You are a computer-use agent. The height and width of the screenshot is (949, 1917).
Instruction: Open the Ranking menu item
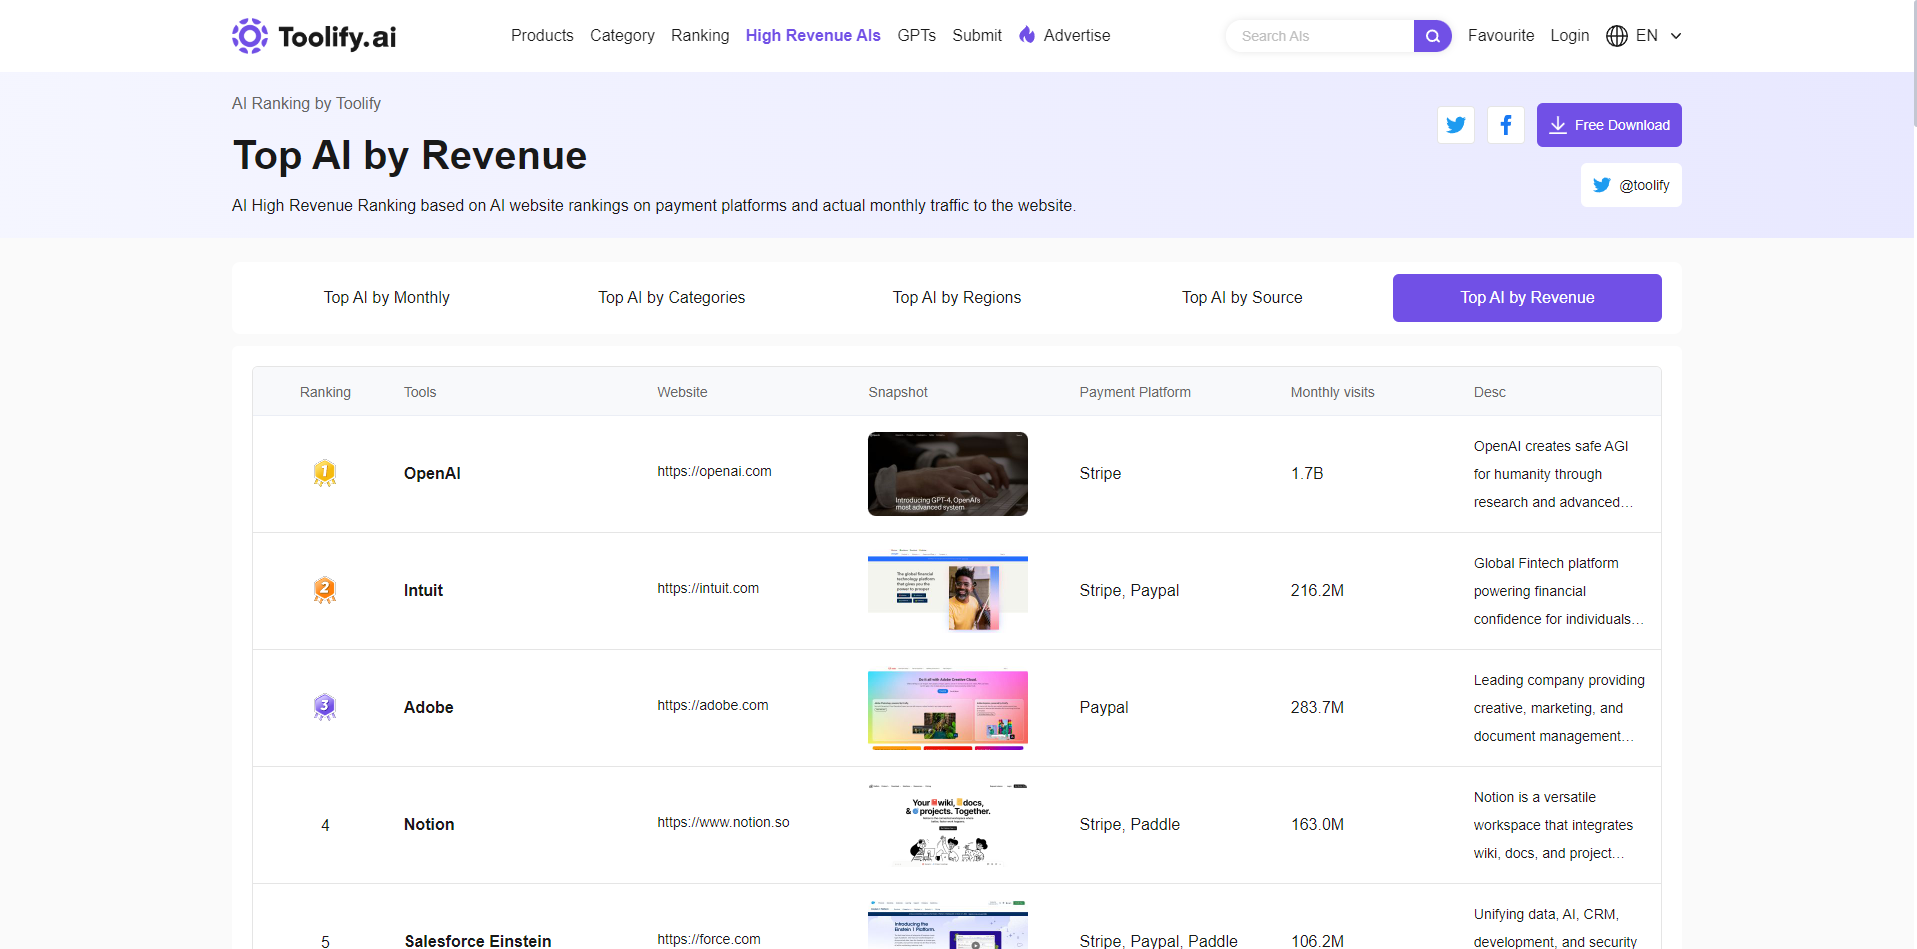[700, 35]
